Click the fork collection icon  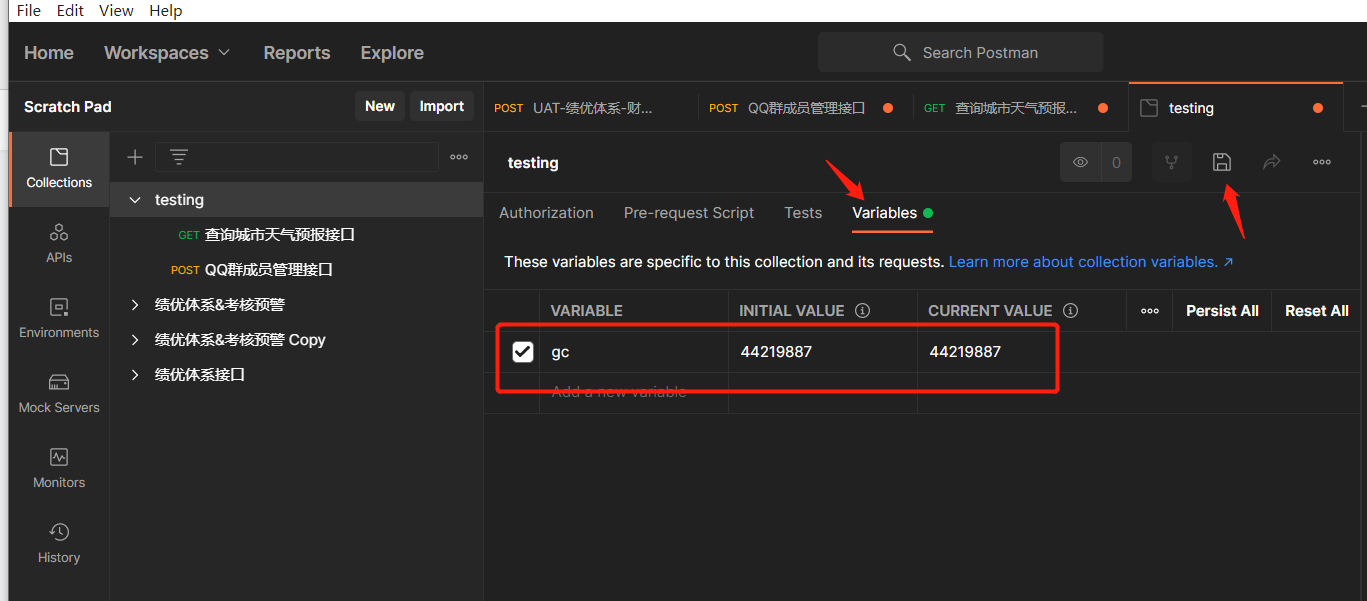point(1171,162)
